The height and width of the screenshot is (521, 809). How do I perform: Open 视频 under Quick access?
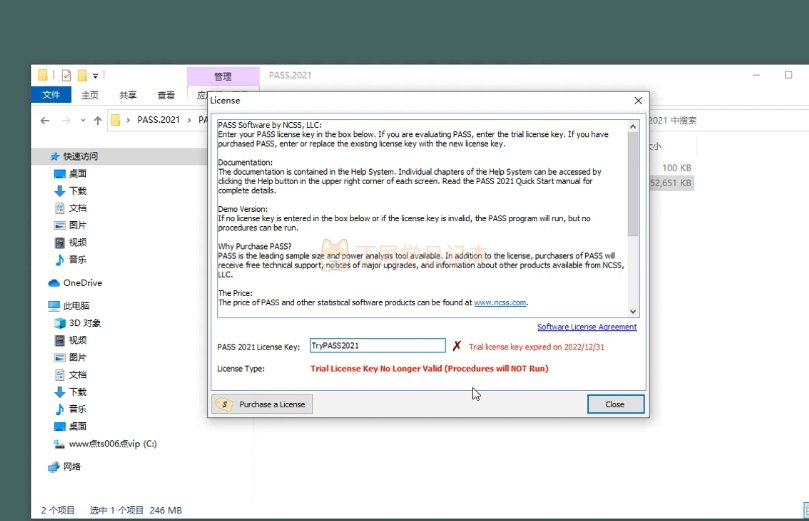click(x=78, y=242)
